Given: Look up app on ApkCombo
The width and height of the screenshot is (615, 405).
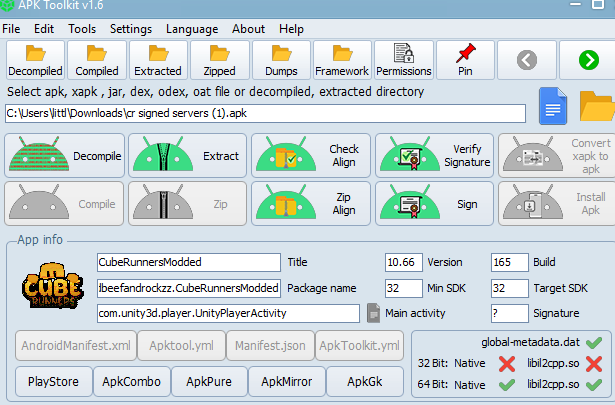Looking at the screenshot, I should click(x=132, y=381).
